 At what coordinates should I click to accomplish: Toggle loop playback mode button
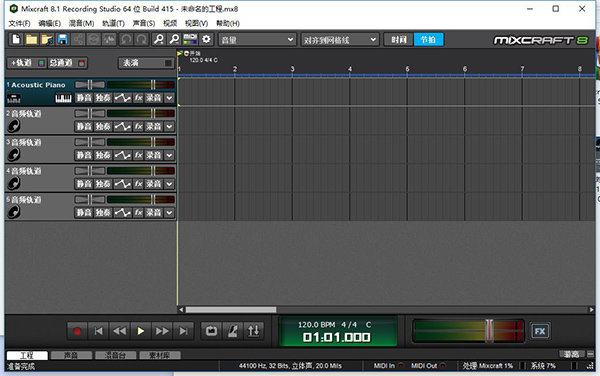pos(211,331)
